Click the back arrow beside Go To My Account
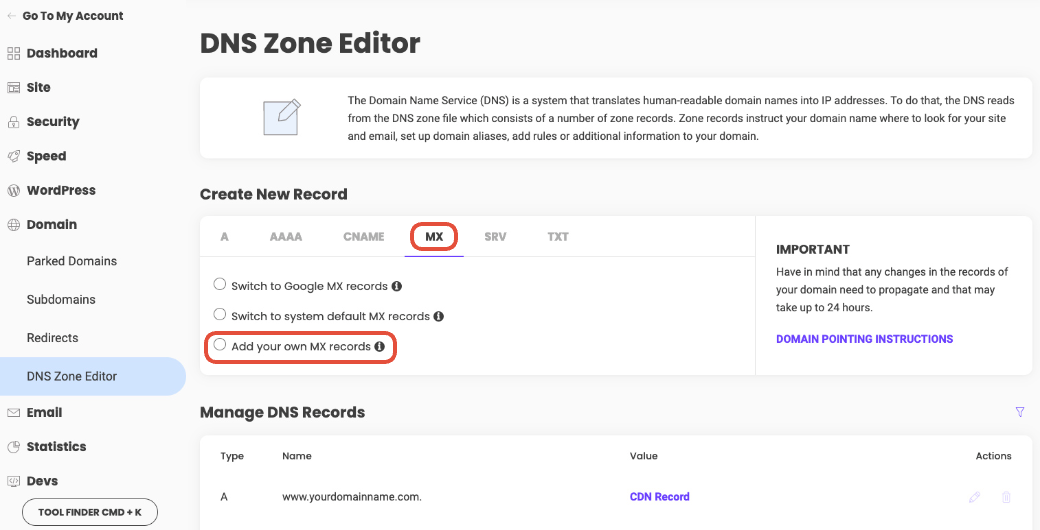Screen dimensions: 1040x530 pos(11,16)
